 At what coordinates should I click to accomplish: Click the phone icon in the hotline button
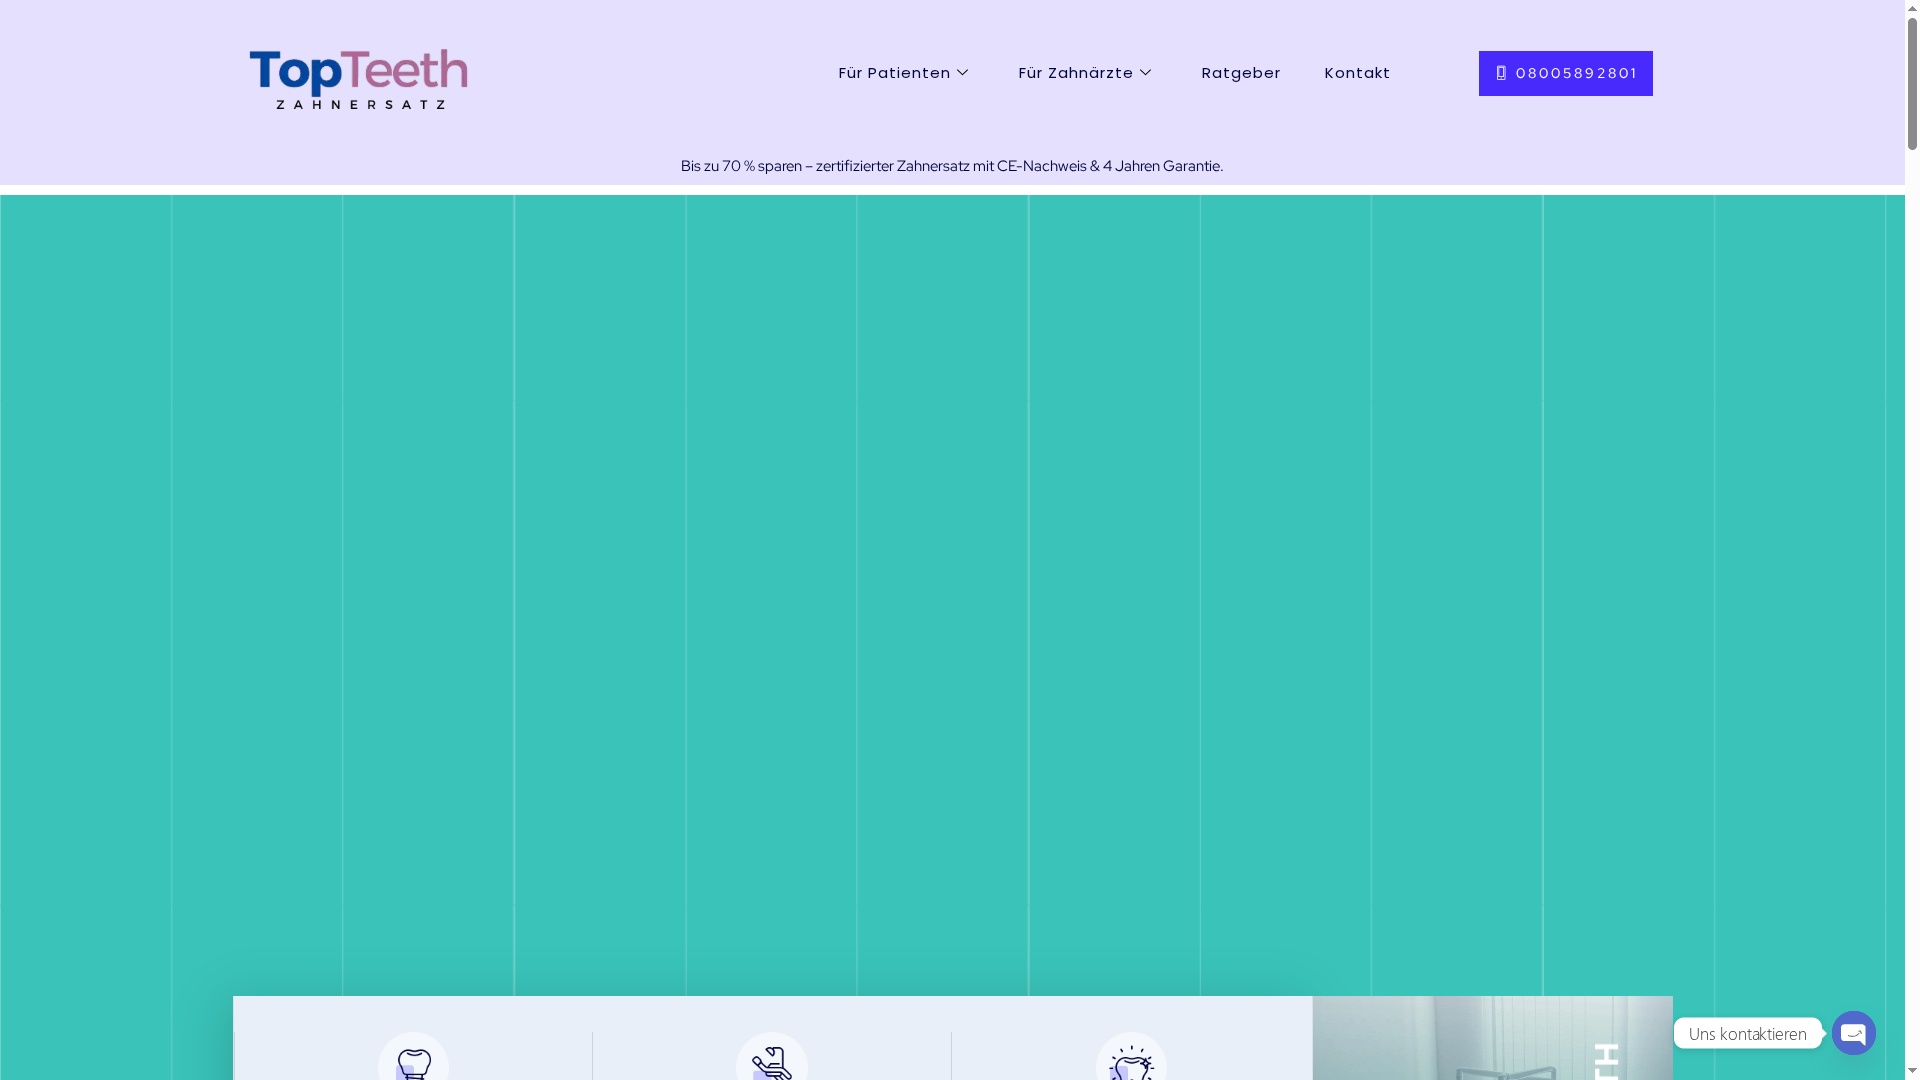point(1501,72)
